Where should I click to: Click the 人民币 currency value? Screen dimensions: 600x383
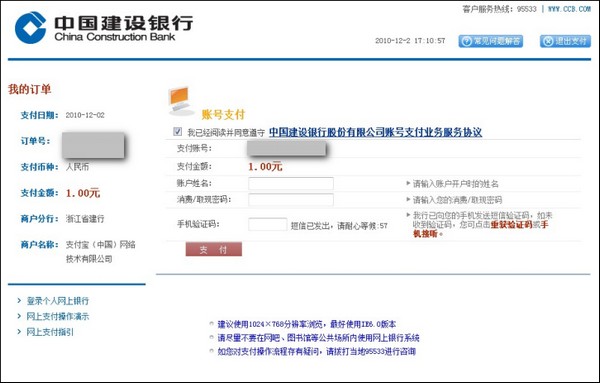[77, 167]
